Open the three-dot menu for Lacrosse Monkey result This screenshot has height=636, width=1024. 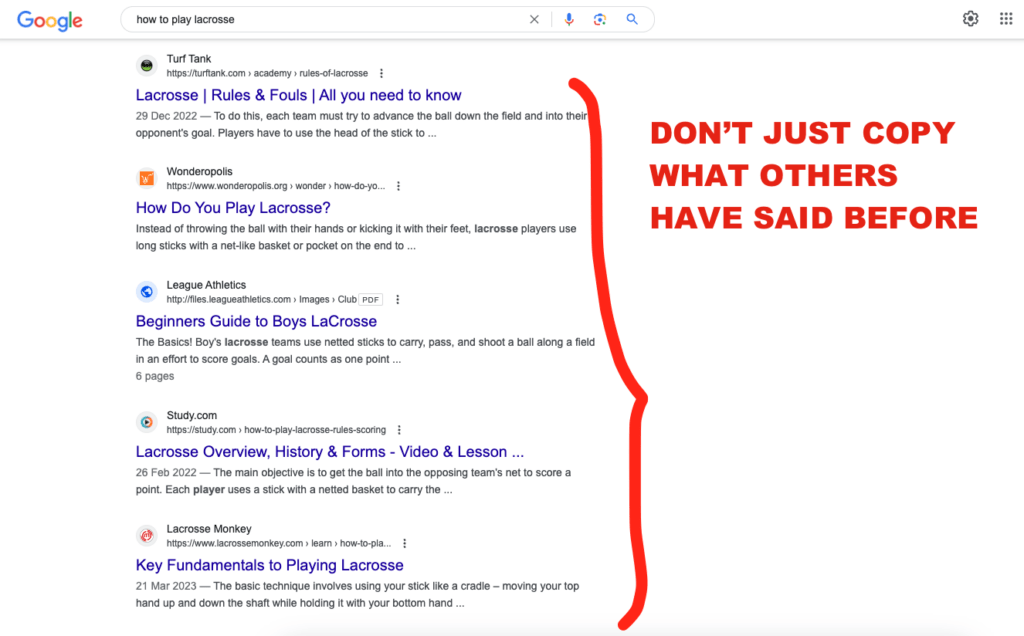click(x=404, y=543)
